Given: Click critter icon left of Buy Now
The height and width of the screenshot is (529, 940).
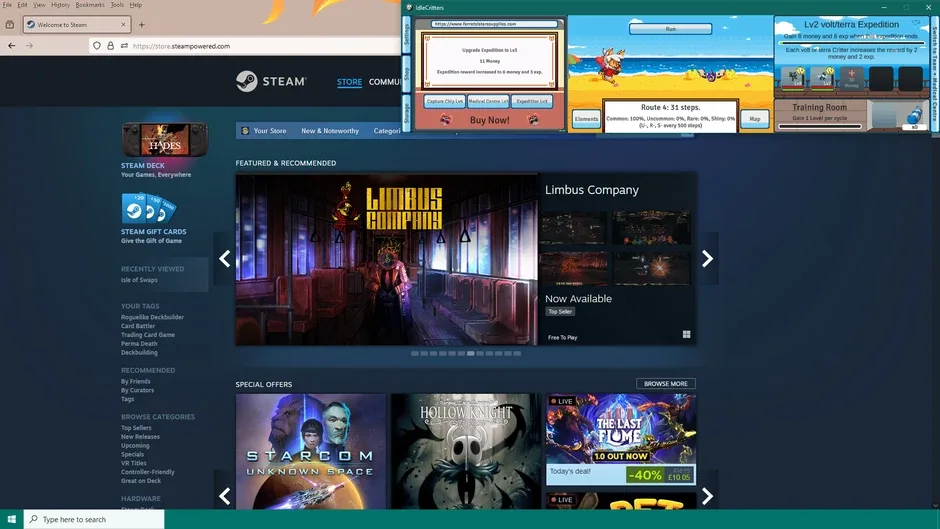Looking at the screenshot, I should click(x=445, y=120).
